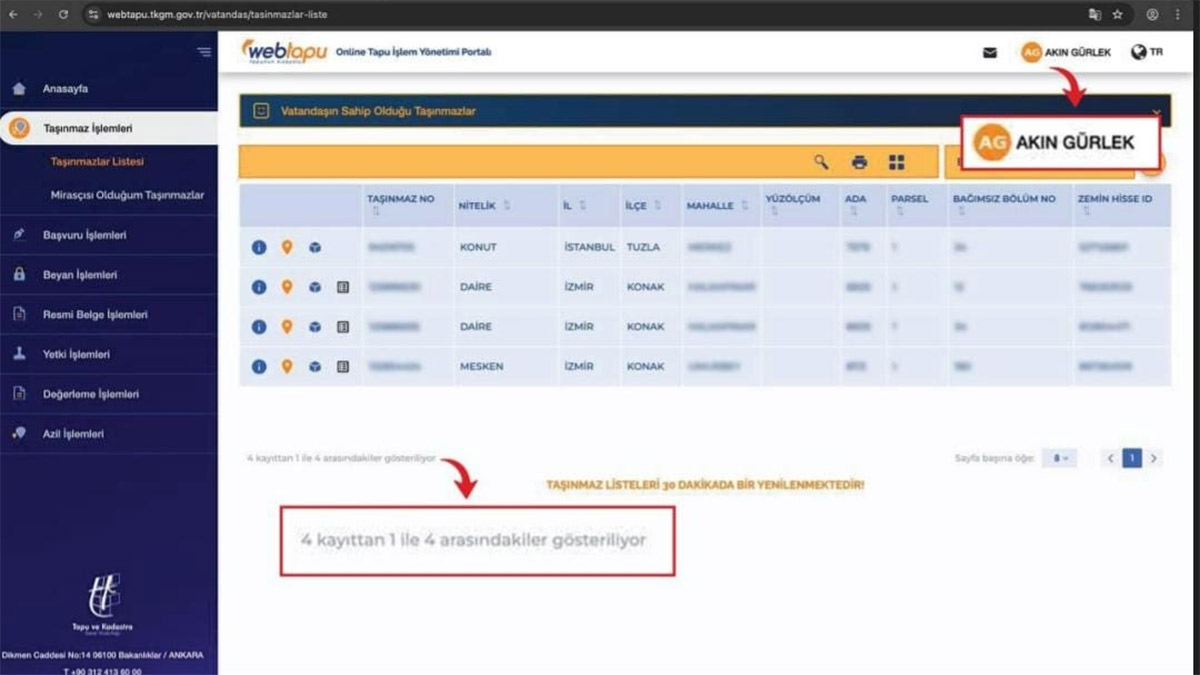Click info icon for the Tuzla KONUT row
1200x675 pixels.
[x=259, y=247]
